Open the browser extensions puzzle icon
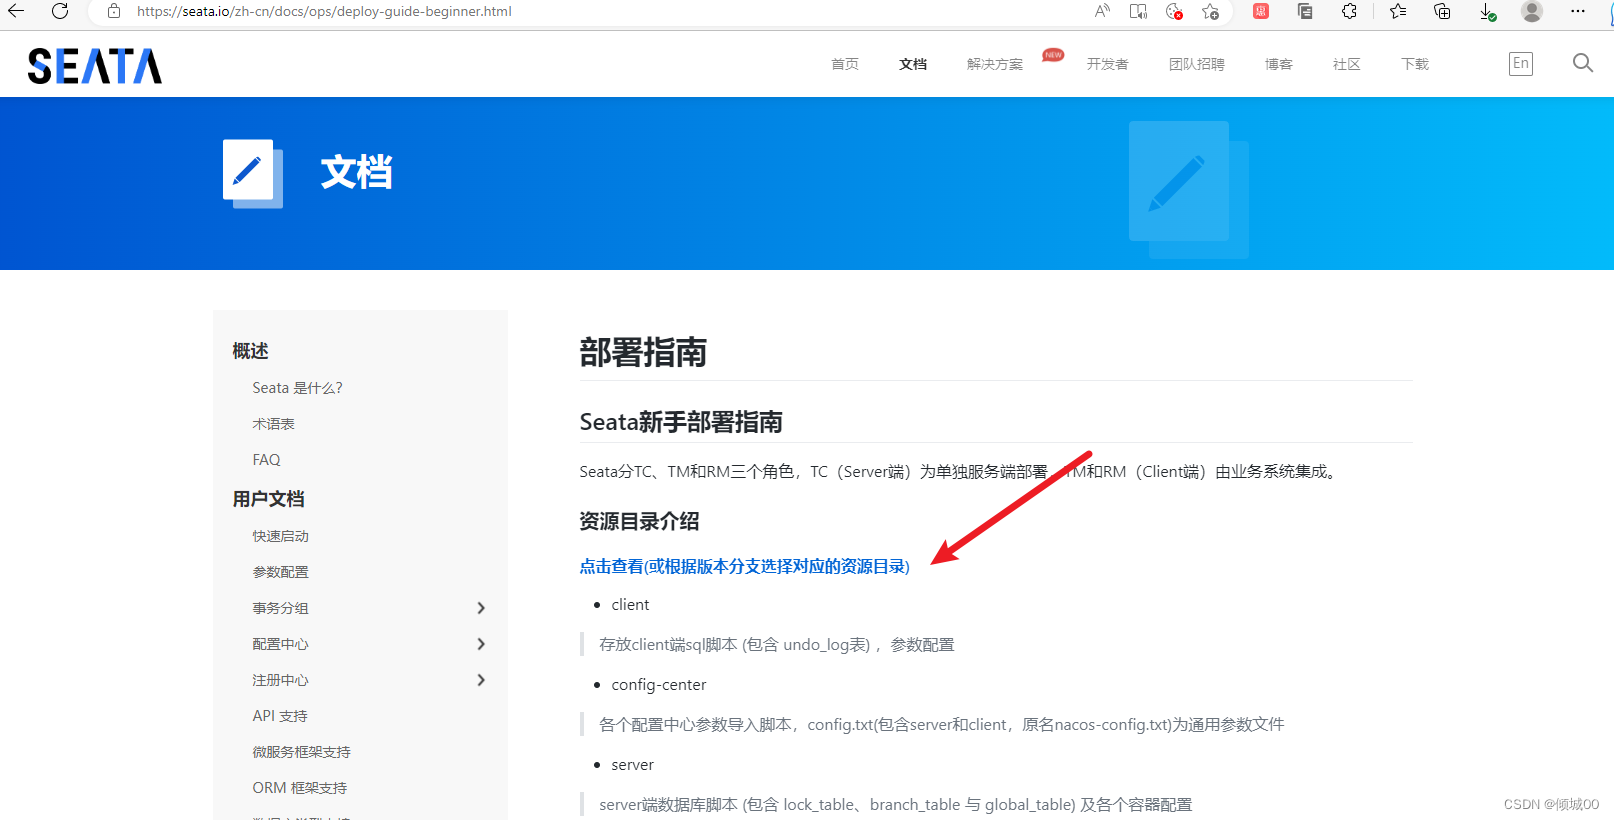Viewport: 1614px width, 820px height. [1349, 11]
